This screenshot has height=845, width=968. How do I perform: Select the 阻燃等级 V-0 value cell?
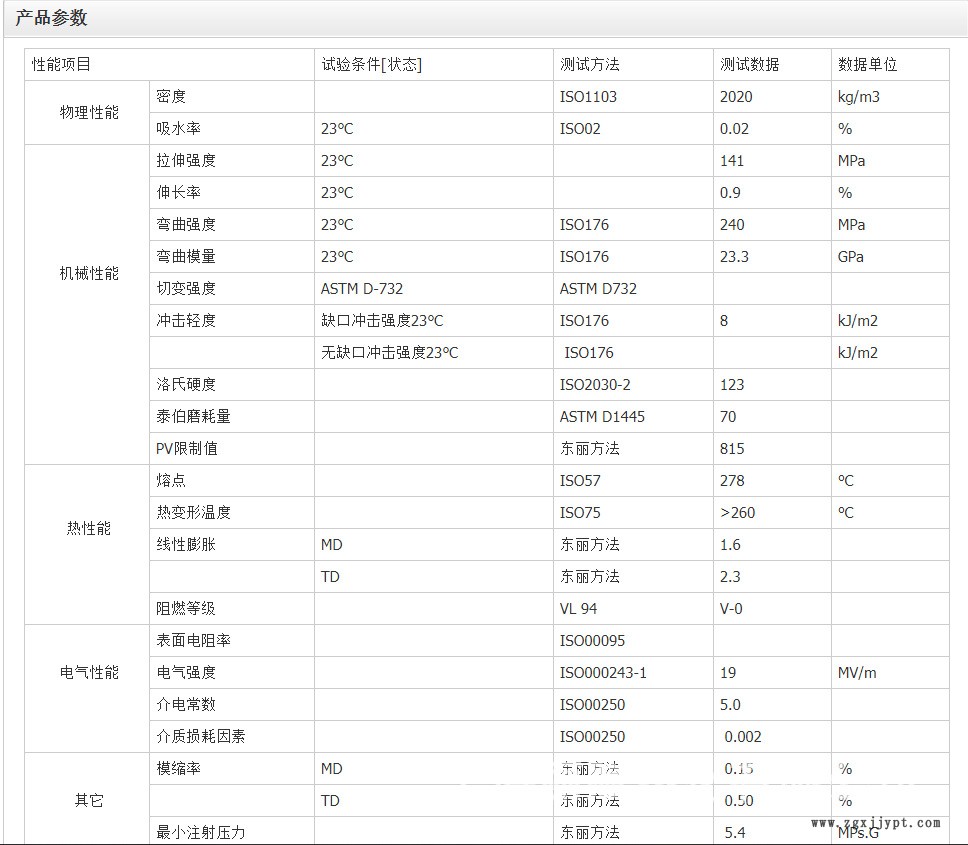(x=731, y=609)
